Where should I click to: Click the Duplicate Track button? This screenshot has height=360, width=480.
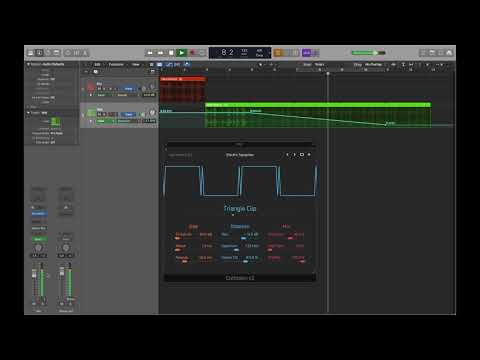tap(96, 71)
